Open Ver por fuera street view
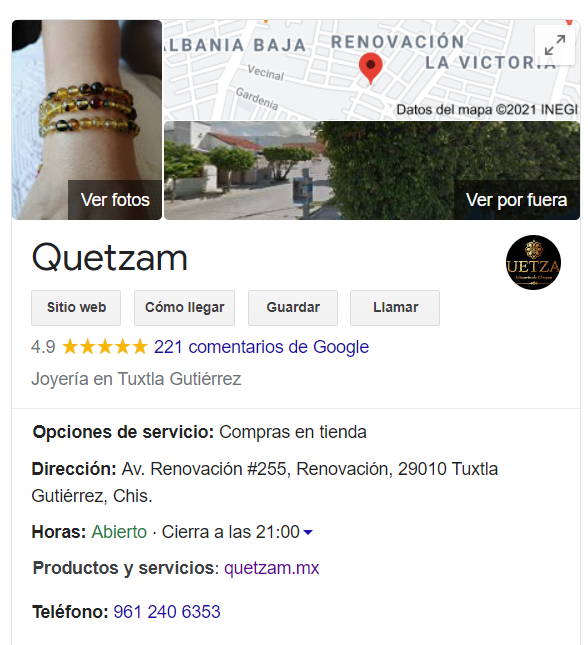588x645 pixels. pyautogui.click(x=372, y=170)
